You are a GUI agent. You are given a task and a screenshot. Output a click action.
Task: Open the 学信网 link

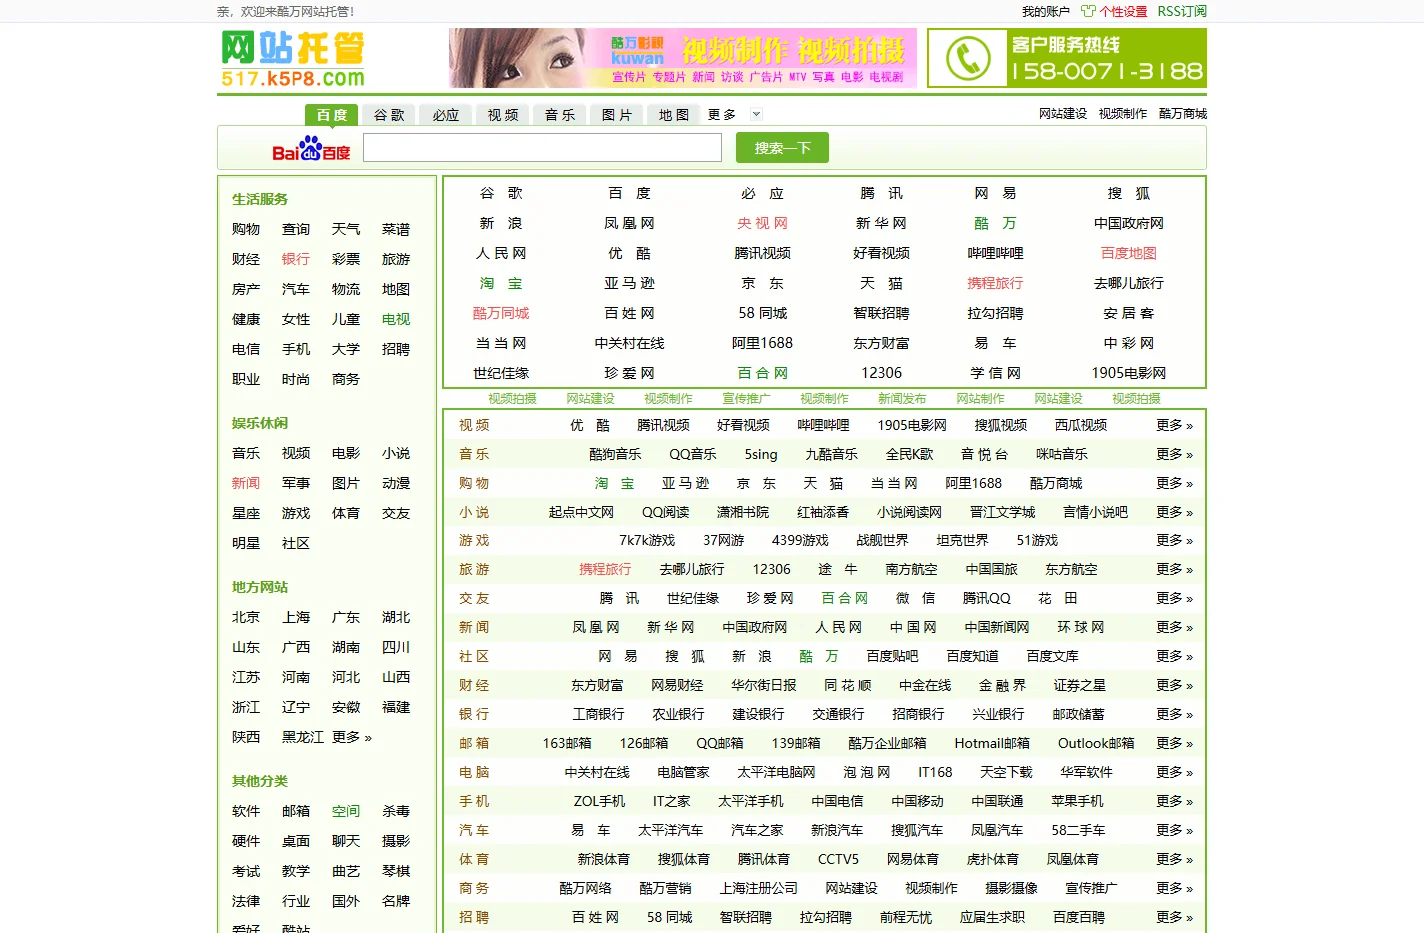click(x=996, y=373)
